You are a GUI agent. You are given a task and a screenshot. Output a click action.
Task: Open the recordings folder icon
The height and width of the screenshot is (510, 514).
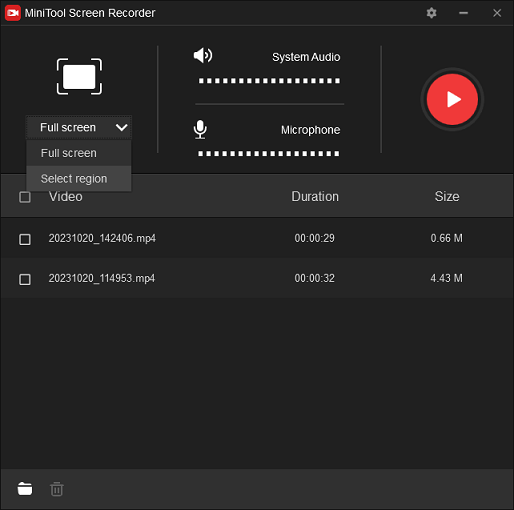(x=25, y=489)
